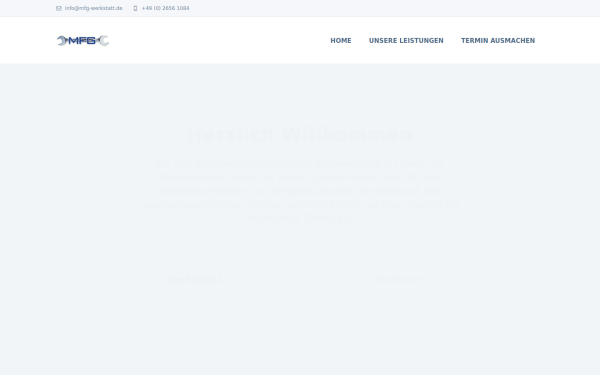This screenshot has width=600, height=375.
Task: Open the HOME menu item
Action: click(341, 41)
